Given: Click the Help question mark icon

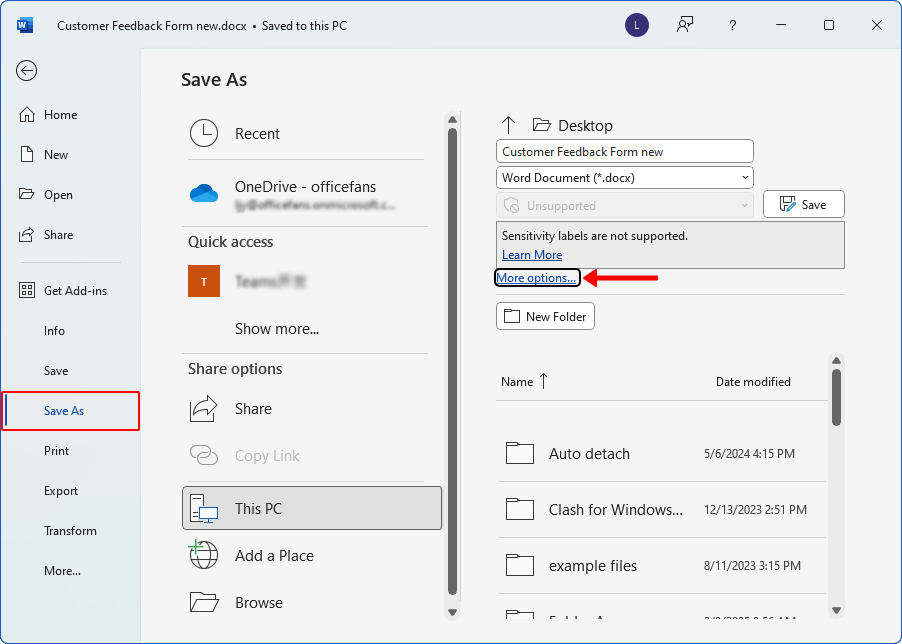Looking at the screenshot, I should point(732,24).
